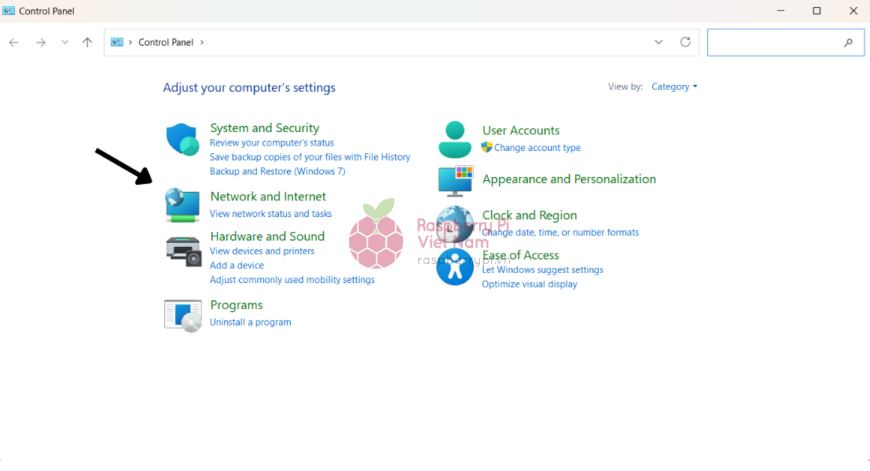Open the address bar history dropdown
Image resolution: width=870 pixels, height=471 pixels.
coord(658,42)
